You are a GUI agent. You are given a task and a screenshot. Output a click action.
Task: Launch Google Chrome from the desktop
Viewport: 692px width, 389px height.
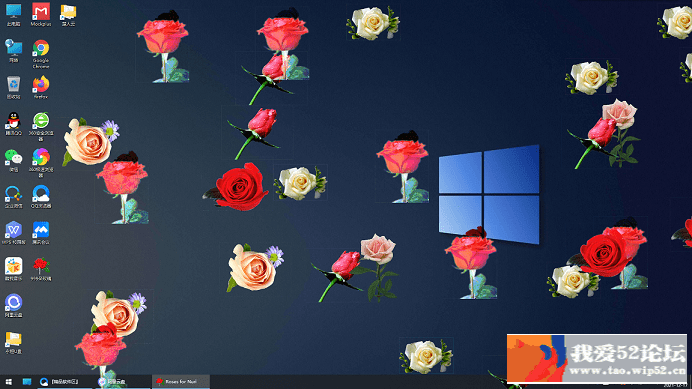(x=41, y=54)
